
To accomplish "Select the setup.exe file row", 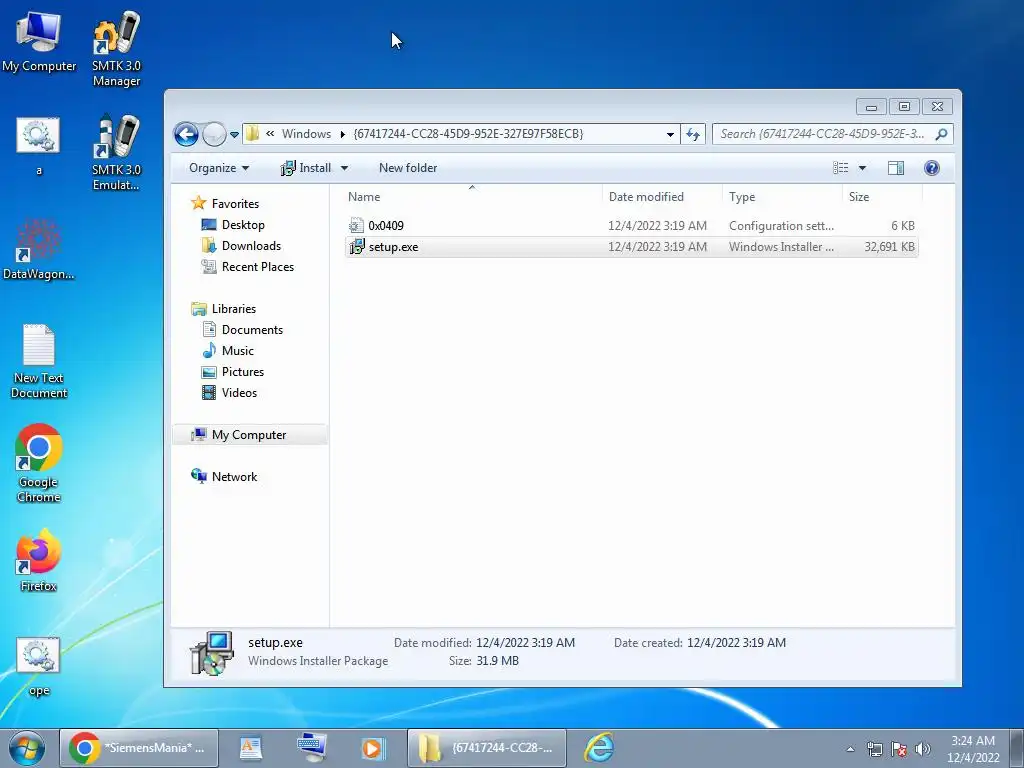I will [x=631, y=247].
